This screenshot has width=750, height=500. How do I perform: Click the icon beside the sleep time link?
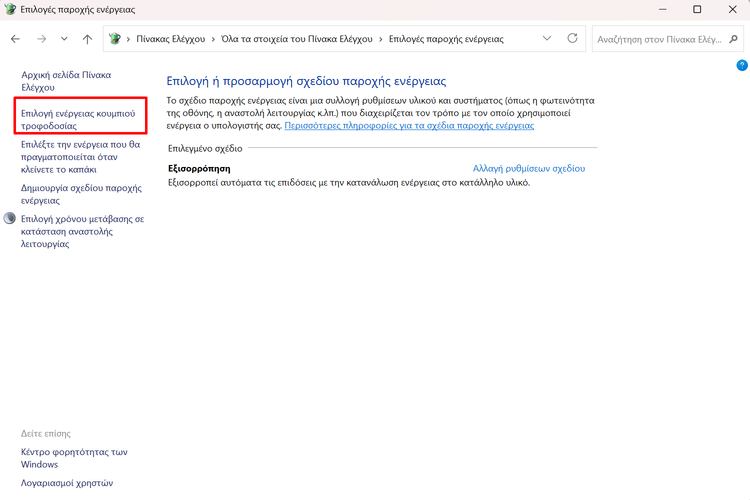coord(11,218)
